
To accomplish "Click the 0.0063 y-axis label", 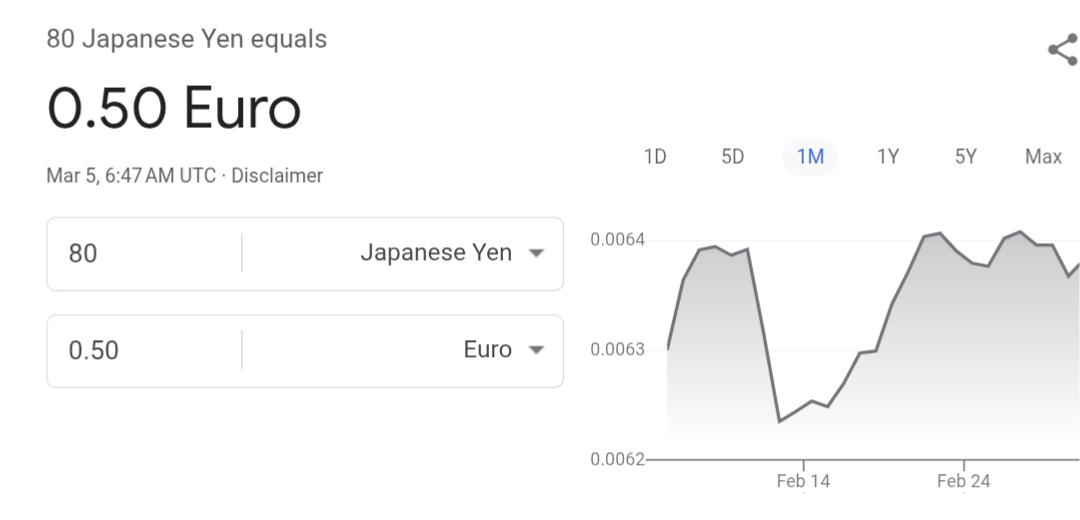I will pos(618,349).
